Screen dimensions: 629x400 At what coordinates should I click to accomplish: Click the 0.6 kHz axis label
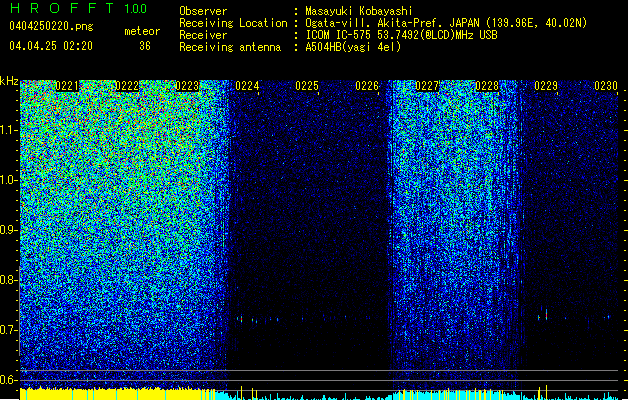coord(8,380)
